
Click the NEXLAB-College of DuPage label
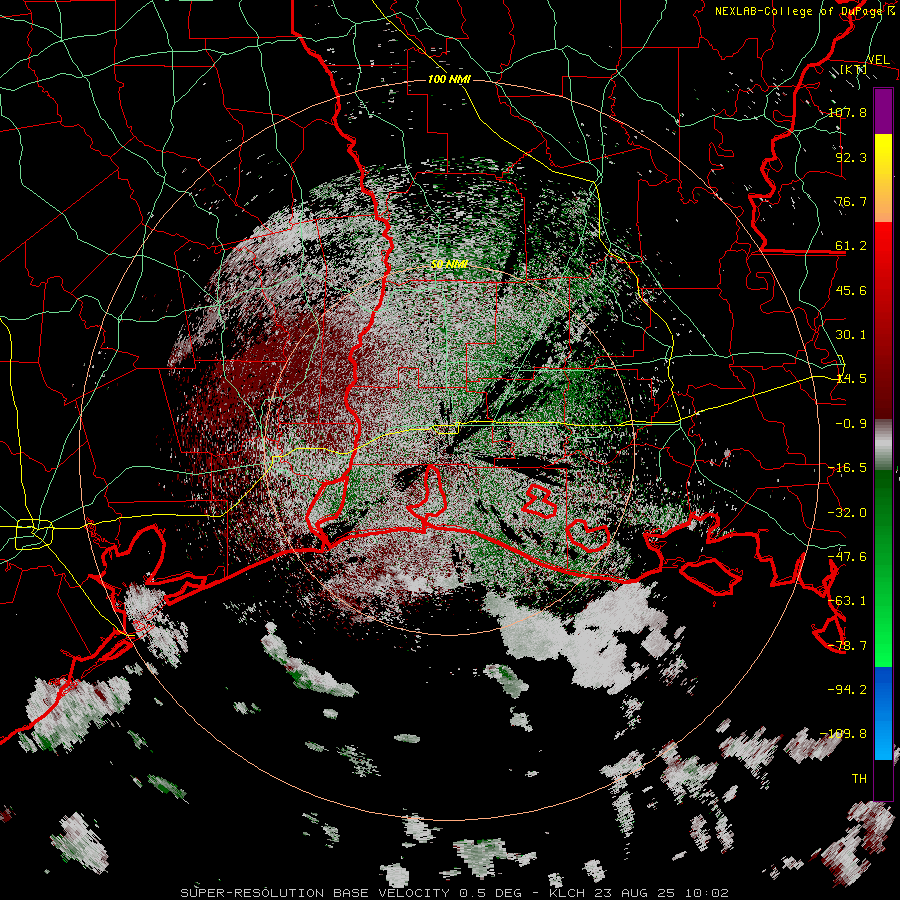[804, 11]
